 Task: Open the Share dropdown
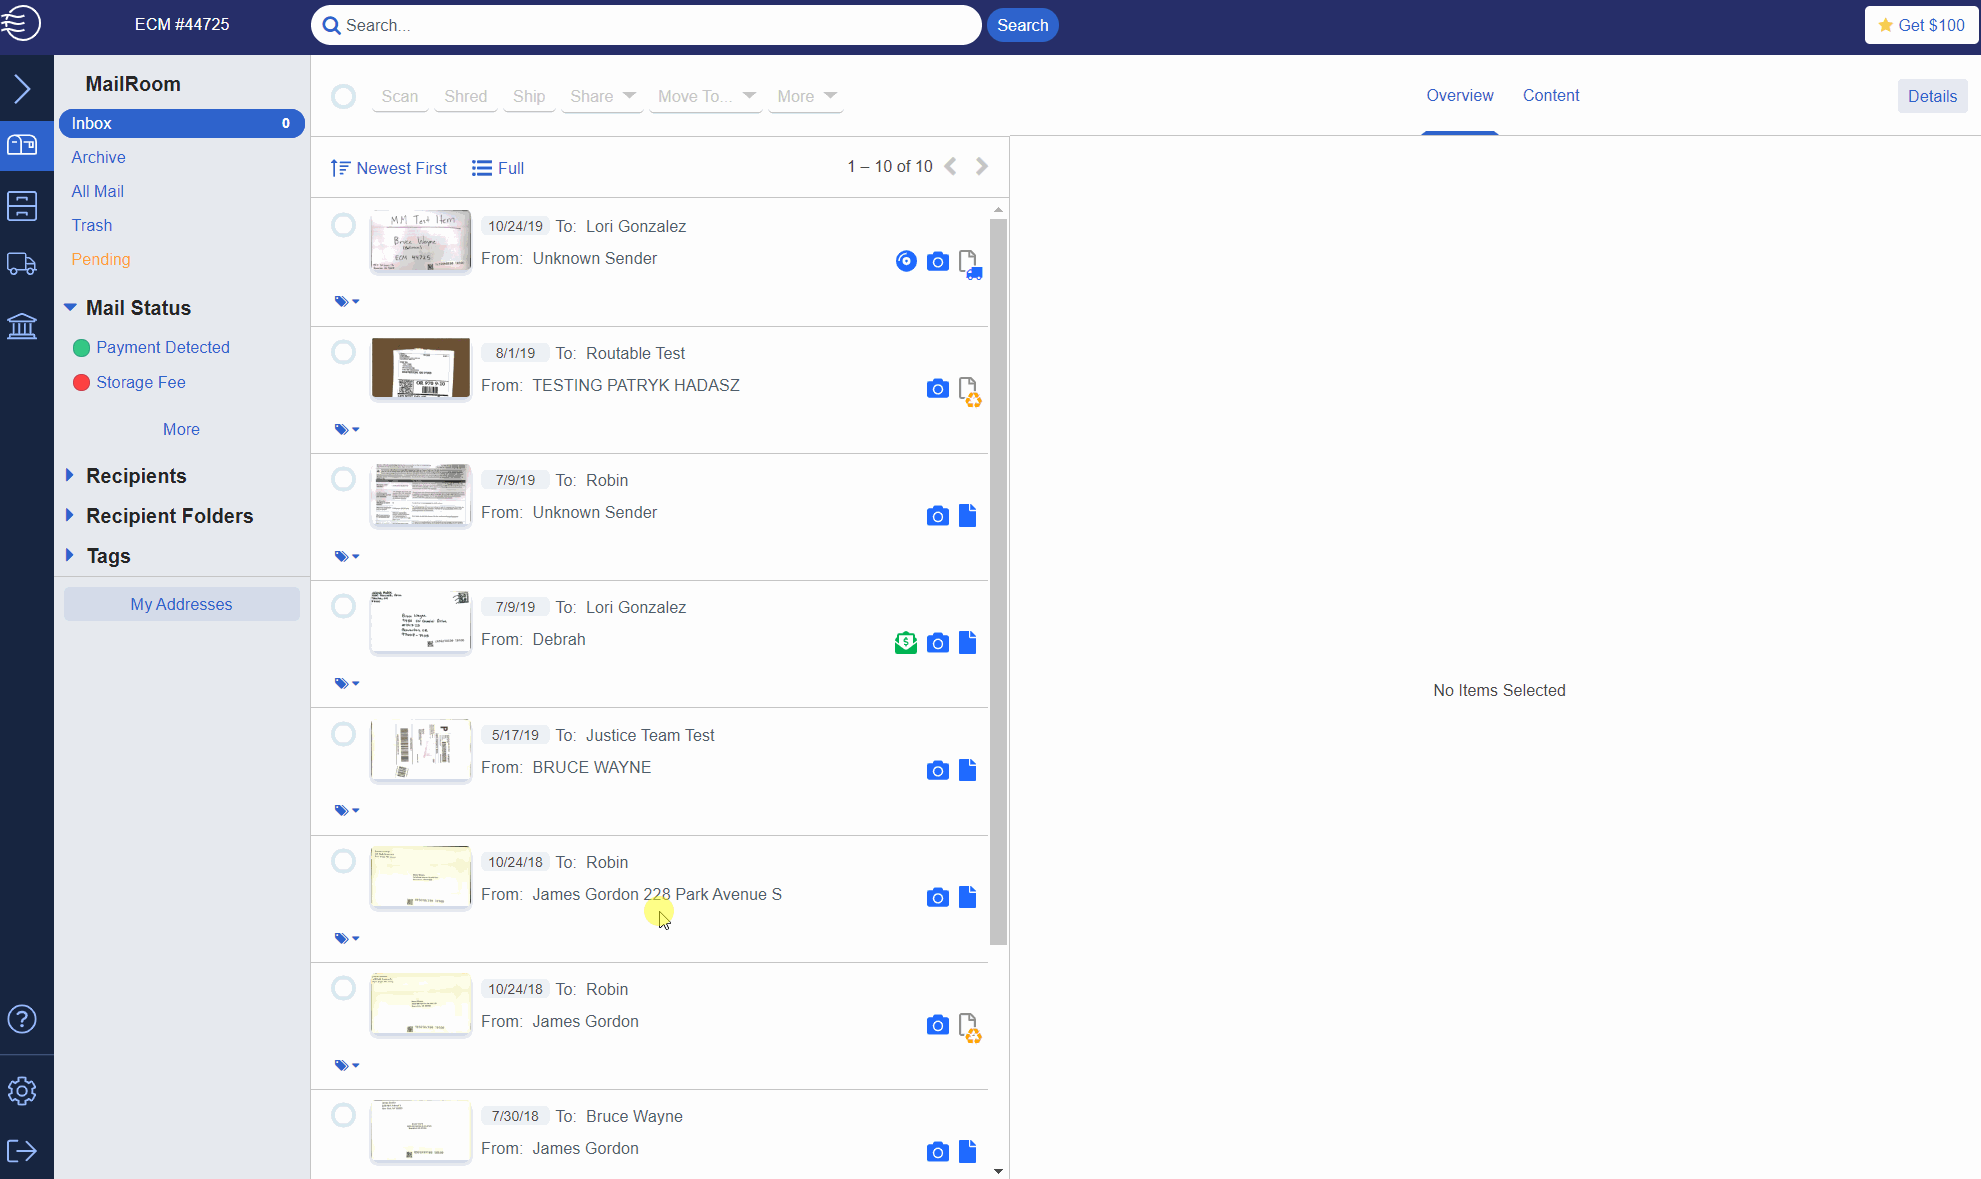tap(602, 96)
